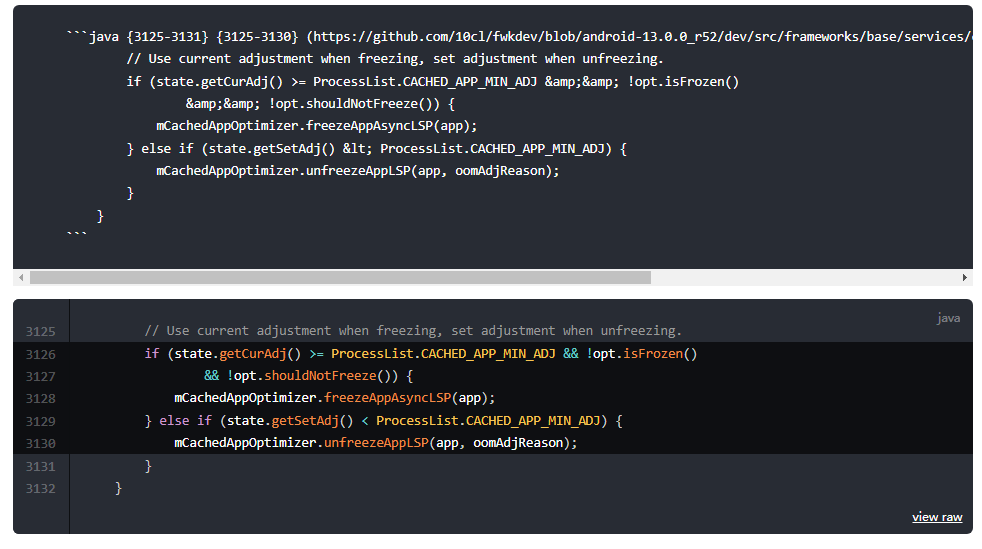The height and width of the screenshot is (549, 982).
Task: Click line number 3127
Action: point(40,376)
